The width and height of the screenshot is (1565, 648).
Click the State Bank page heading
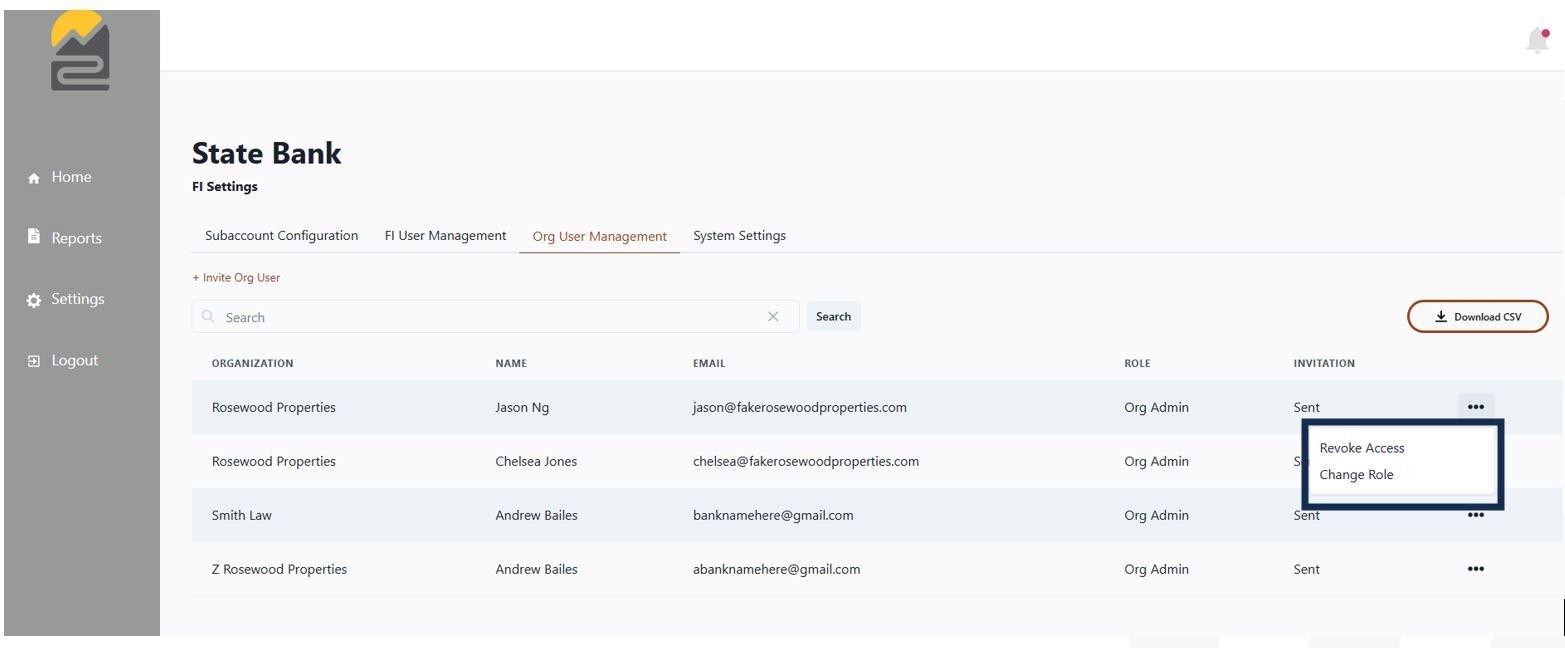tap(266, 153)
